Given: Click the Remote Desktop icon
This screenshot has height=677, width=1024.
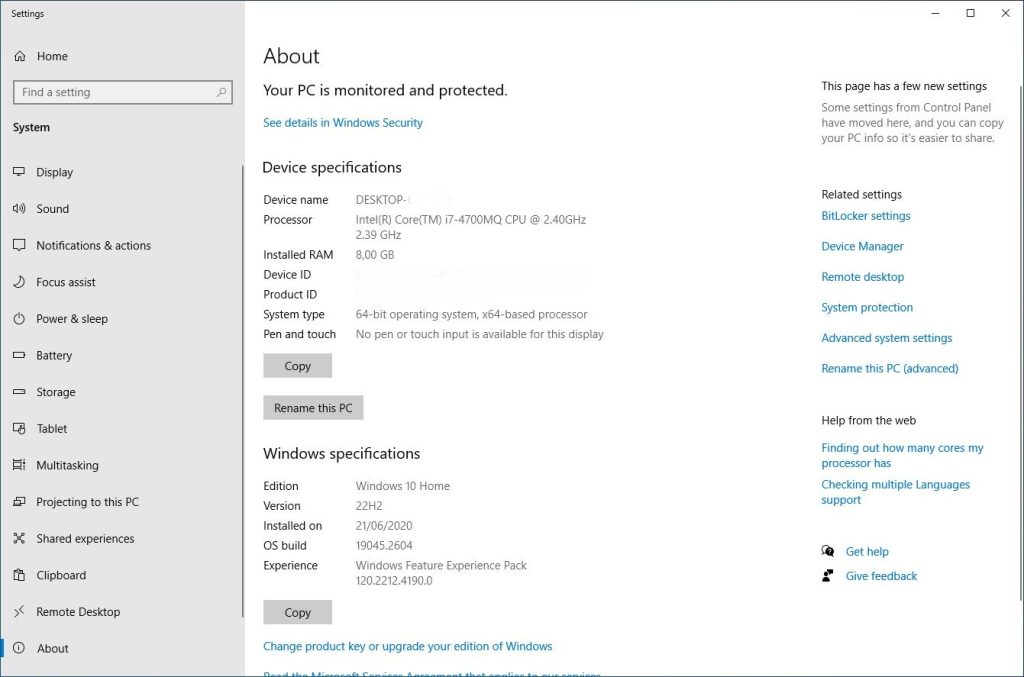Looking at the screenshot, I should 19,611.
